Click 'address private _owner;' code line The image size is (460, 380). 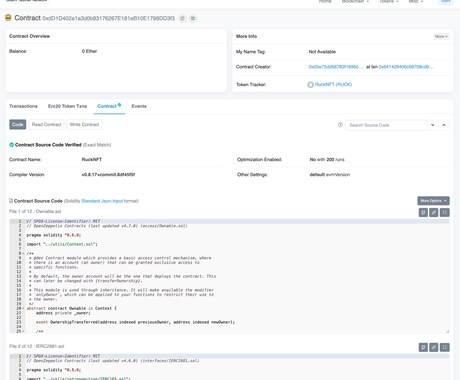63,313
